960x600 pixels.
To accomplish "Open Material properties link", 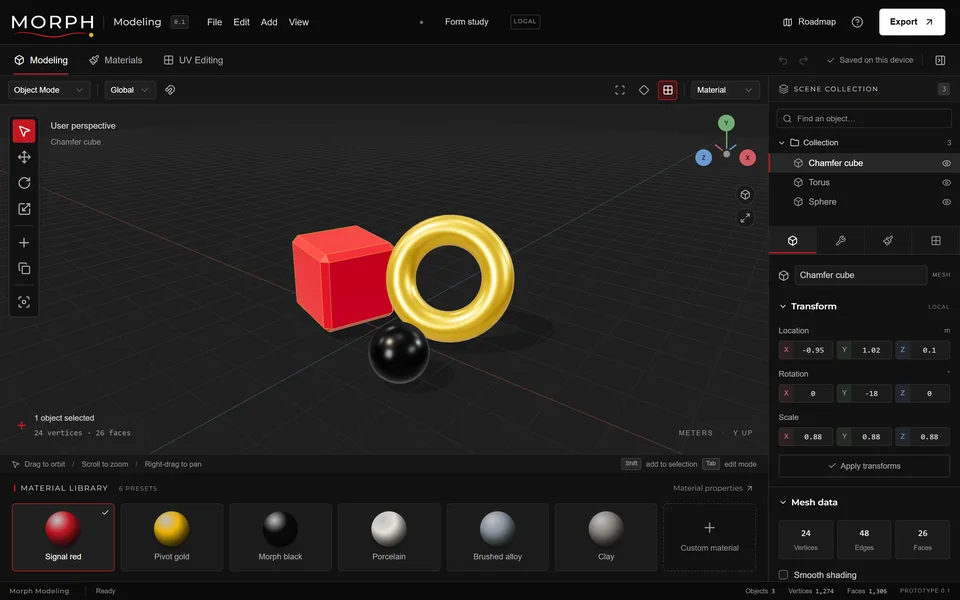I will pos(713,488).
